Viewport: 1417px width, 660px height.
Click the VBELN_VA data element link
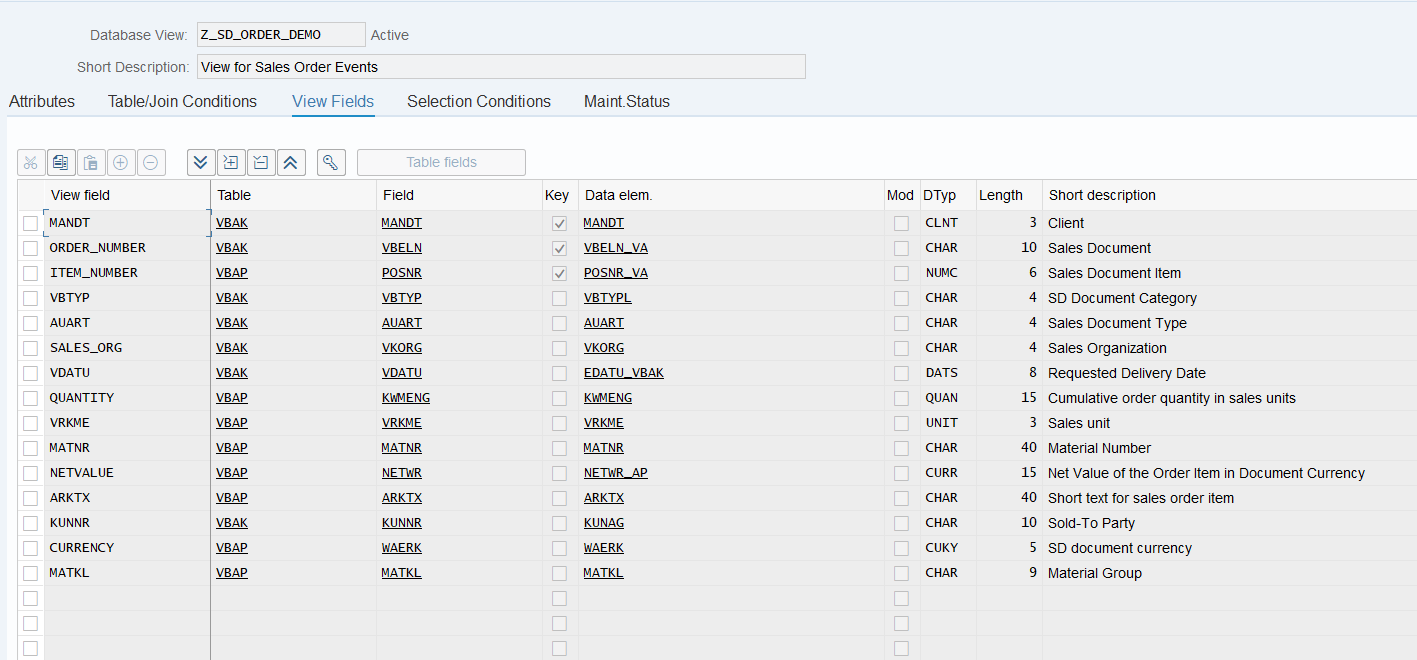coord(616,248)
